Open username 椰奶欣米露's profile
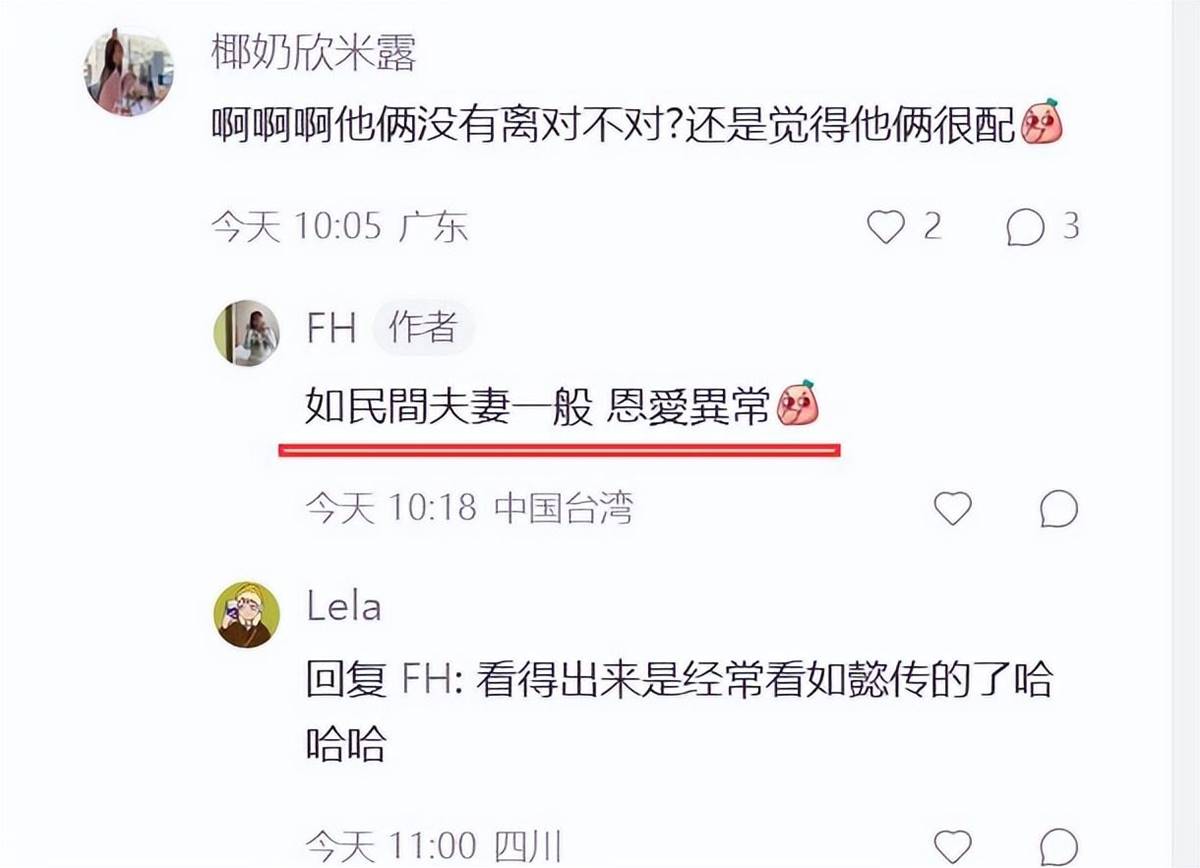This screenshot has height=868, width=1200. tap(313, 52)
